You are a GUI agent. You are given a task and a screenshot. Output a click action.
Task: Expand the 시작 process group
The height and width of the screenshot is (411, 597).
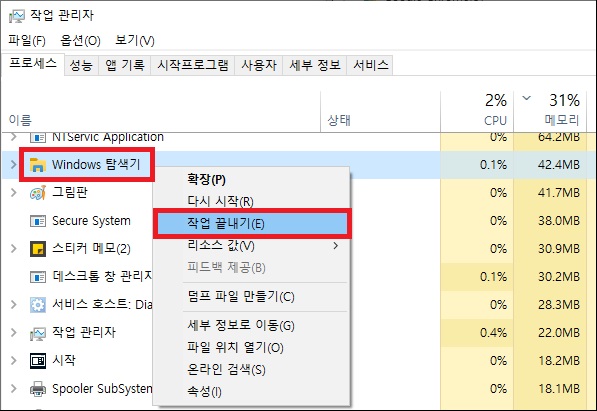14,360
